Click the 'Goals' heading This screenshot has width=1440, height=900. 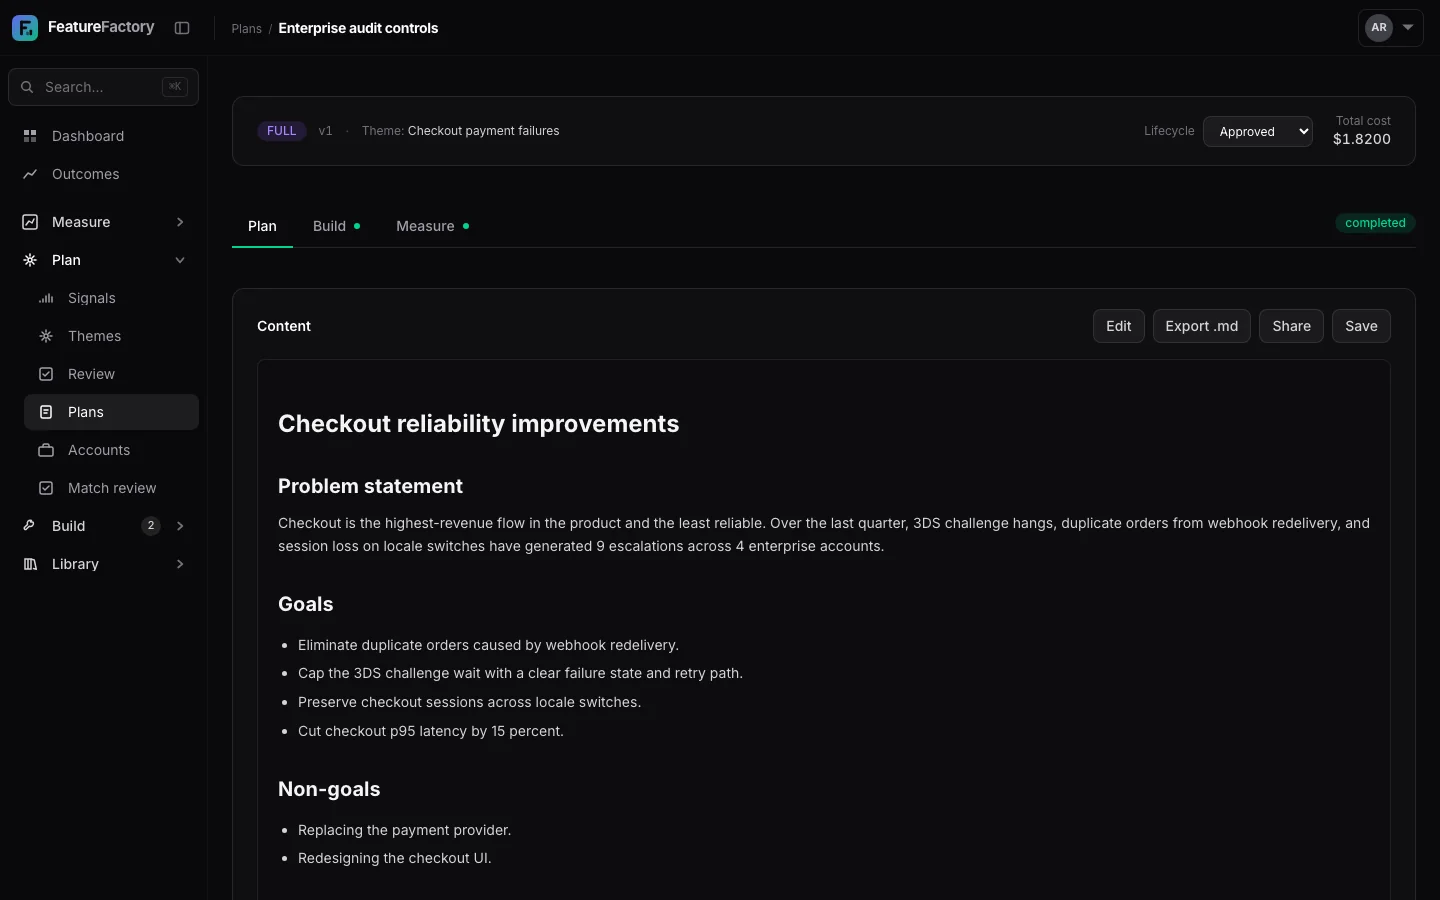(x=305, y=604)
